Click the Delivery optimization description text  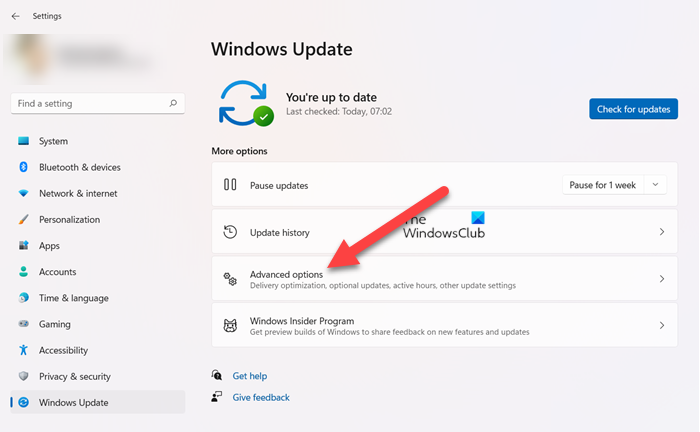click(383, 285)
